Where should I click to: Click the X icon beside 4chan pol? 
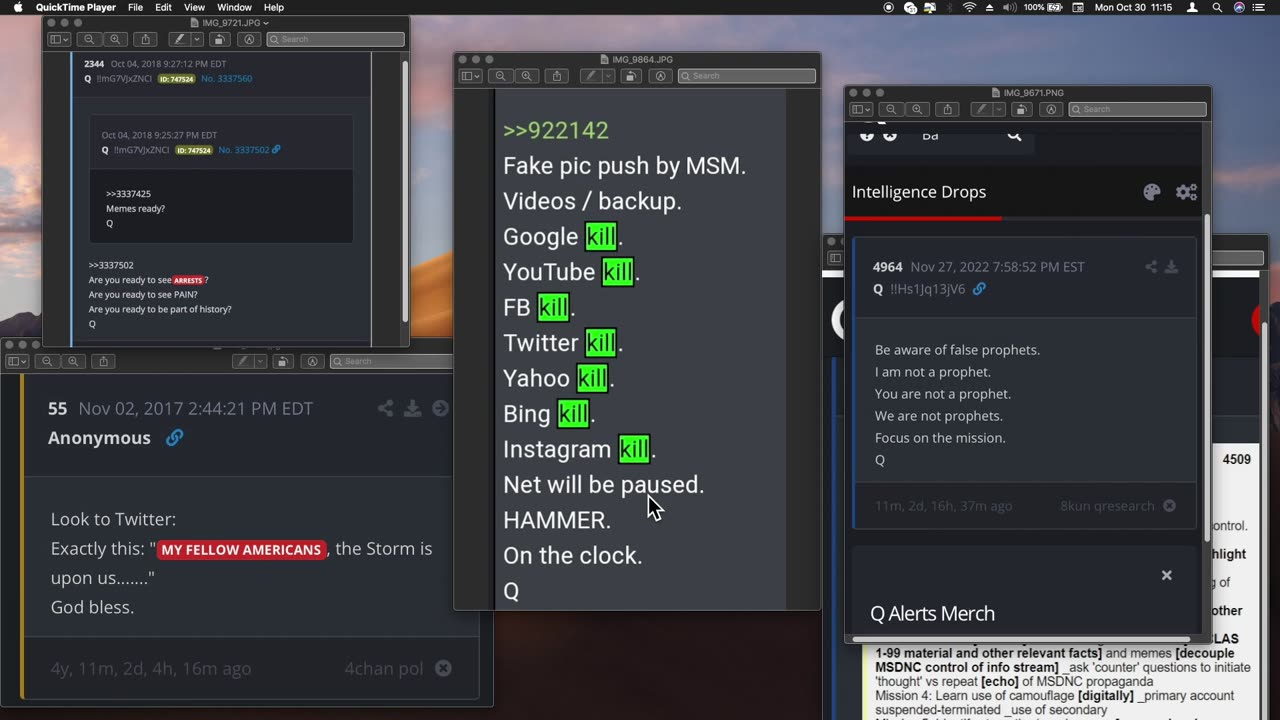point(443,668)
